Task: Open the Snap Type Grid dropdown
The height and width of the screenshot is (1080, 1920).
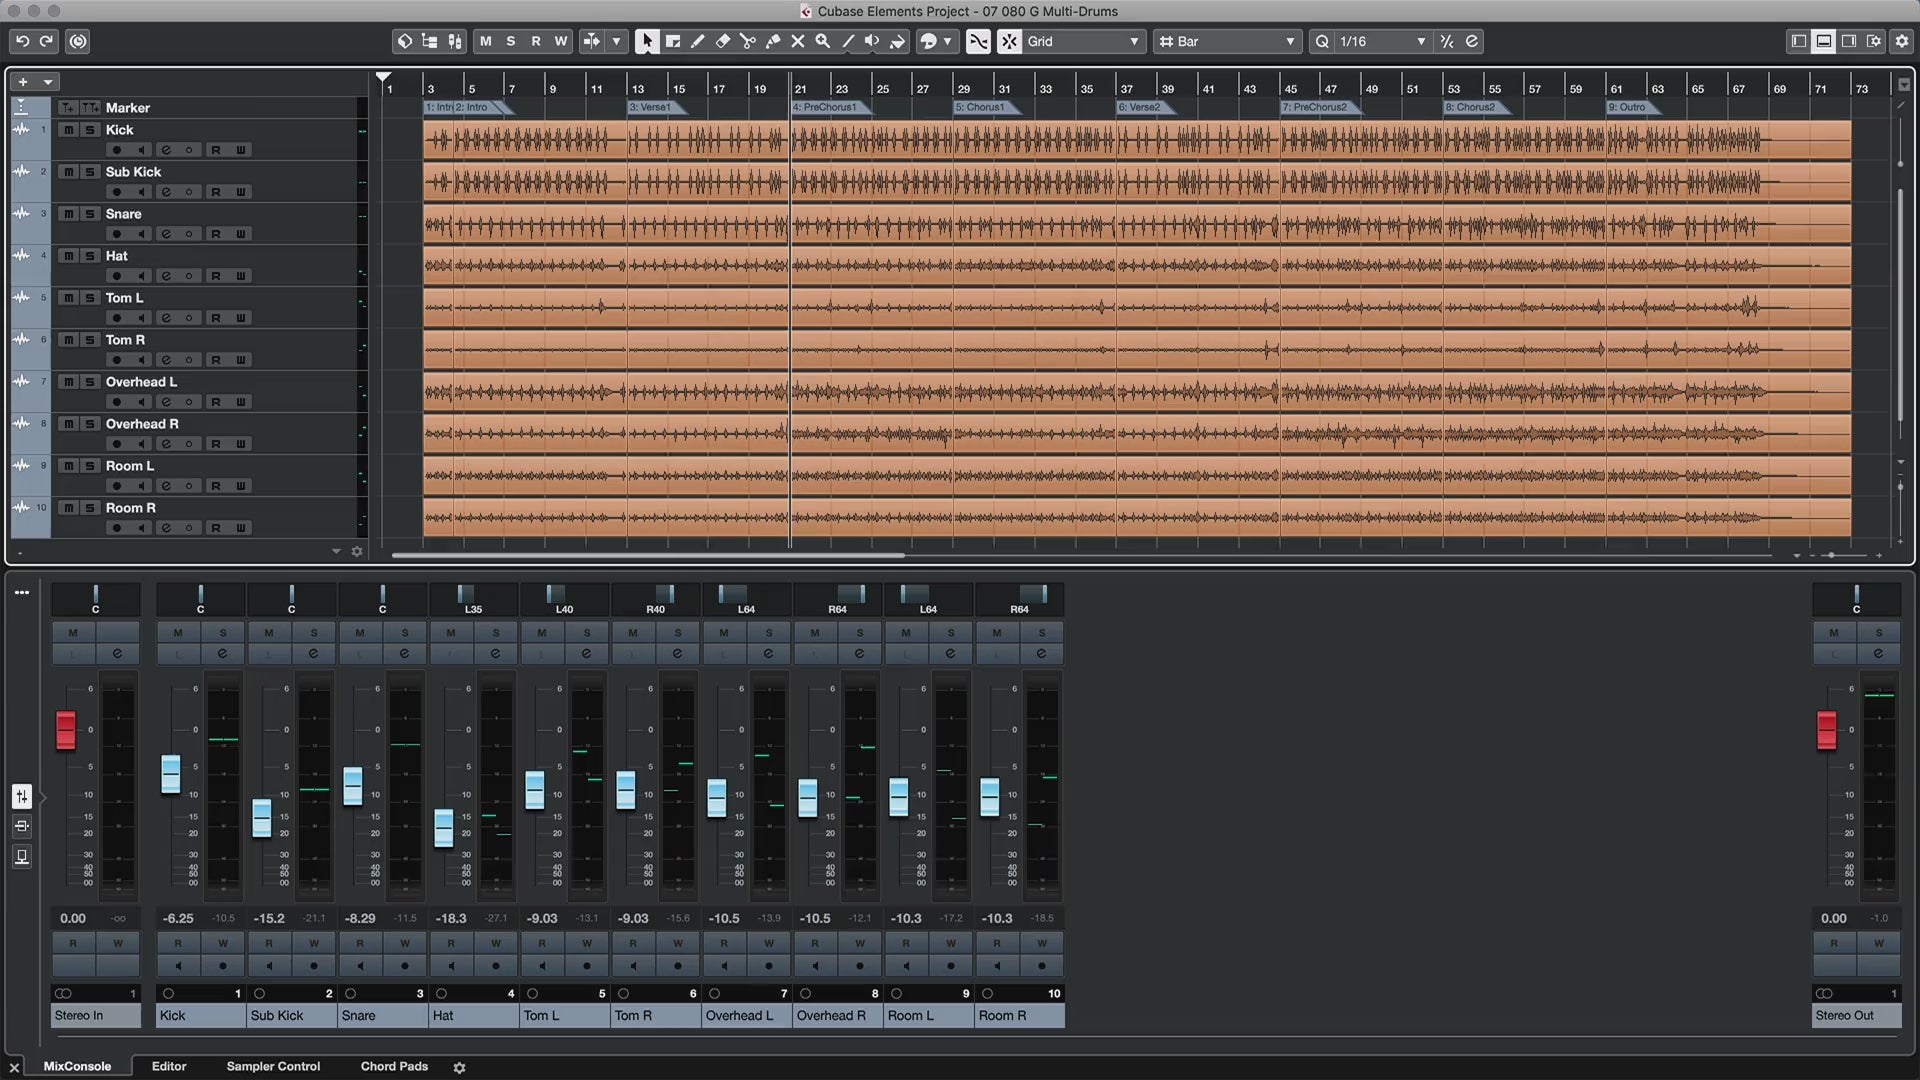Action: coord(1084,41)
